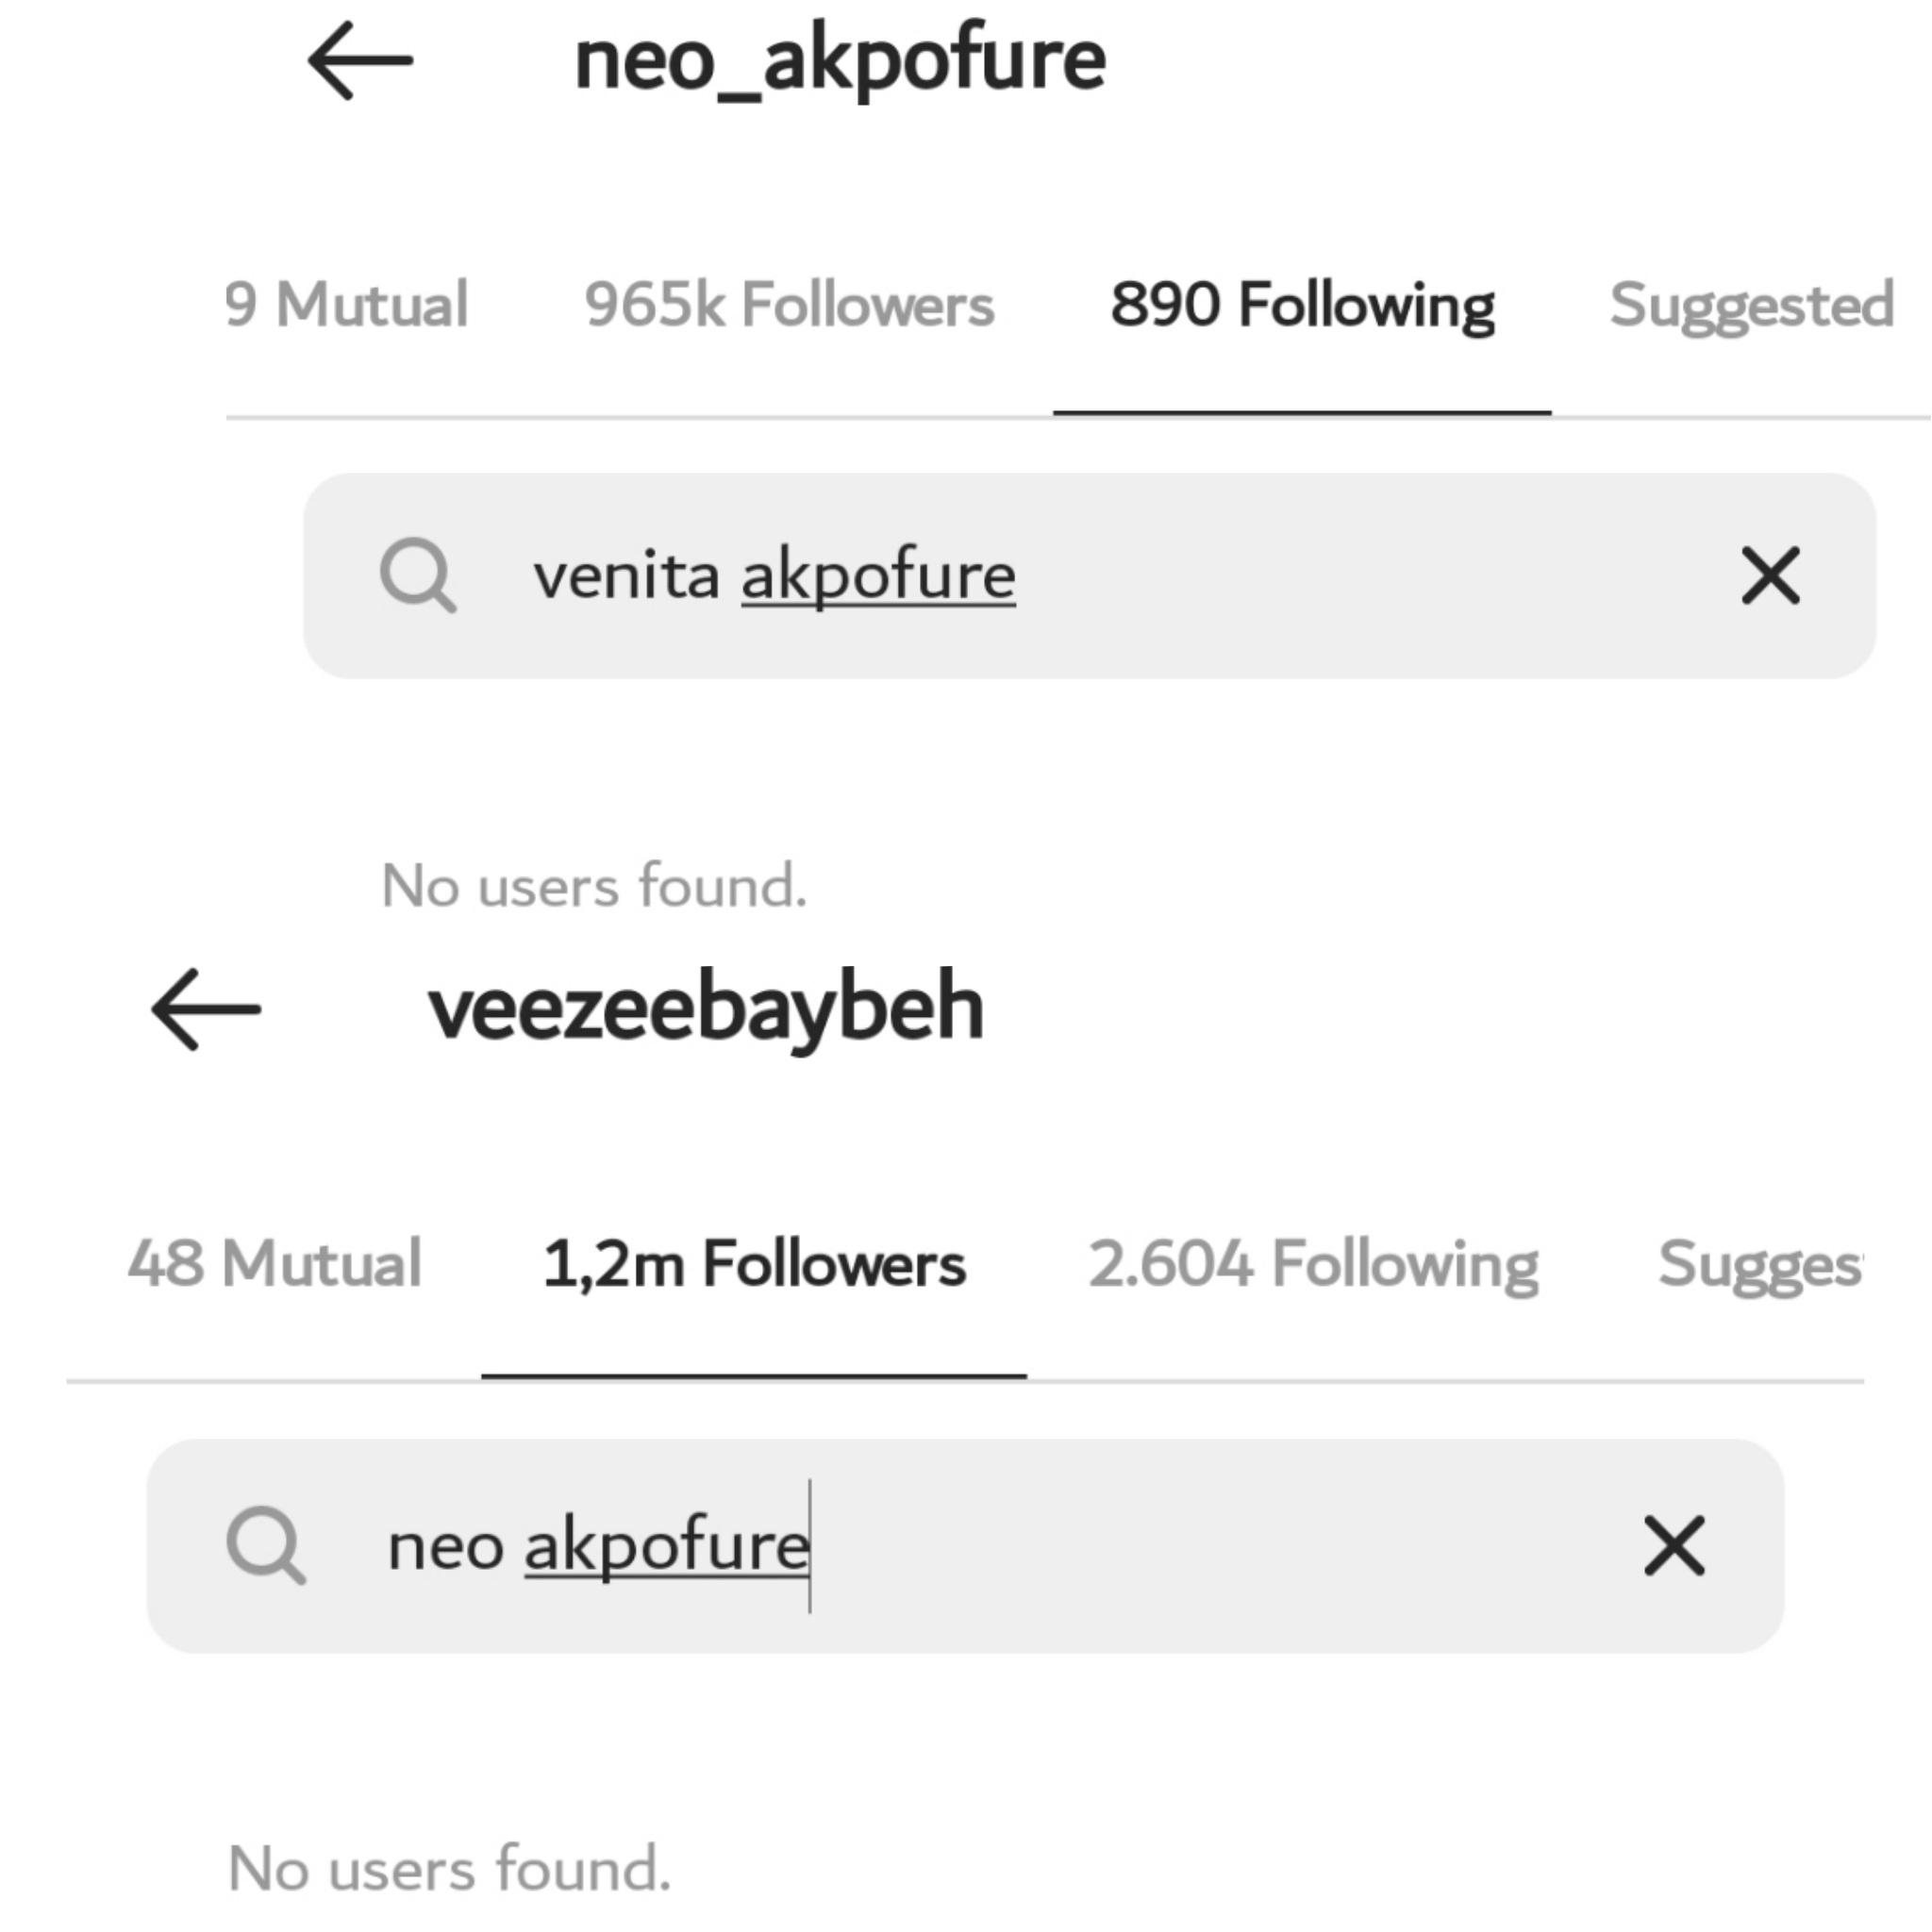Tap the veezeebaybeh username title
The width and height of the screenshot is (1932, 1932).
point(706,1009)
